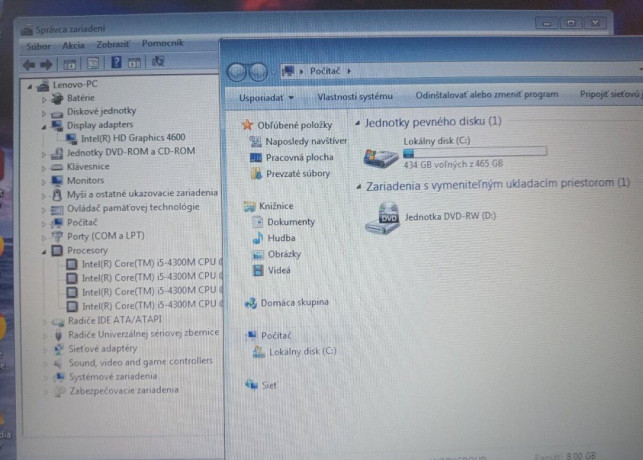643x460 pixels.
Task: Expand the Jednotky DVD-ROM a CD-ROM node
Action: pos(43,155)
